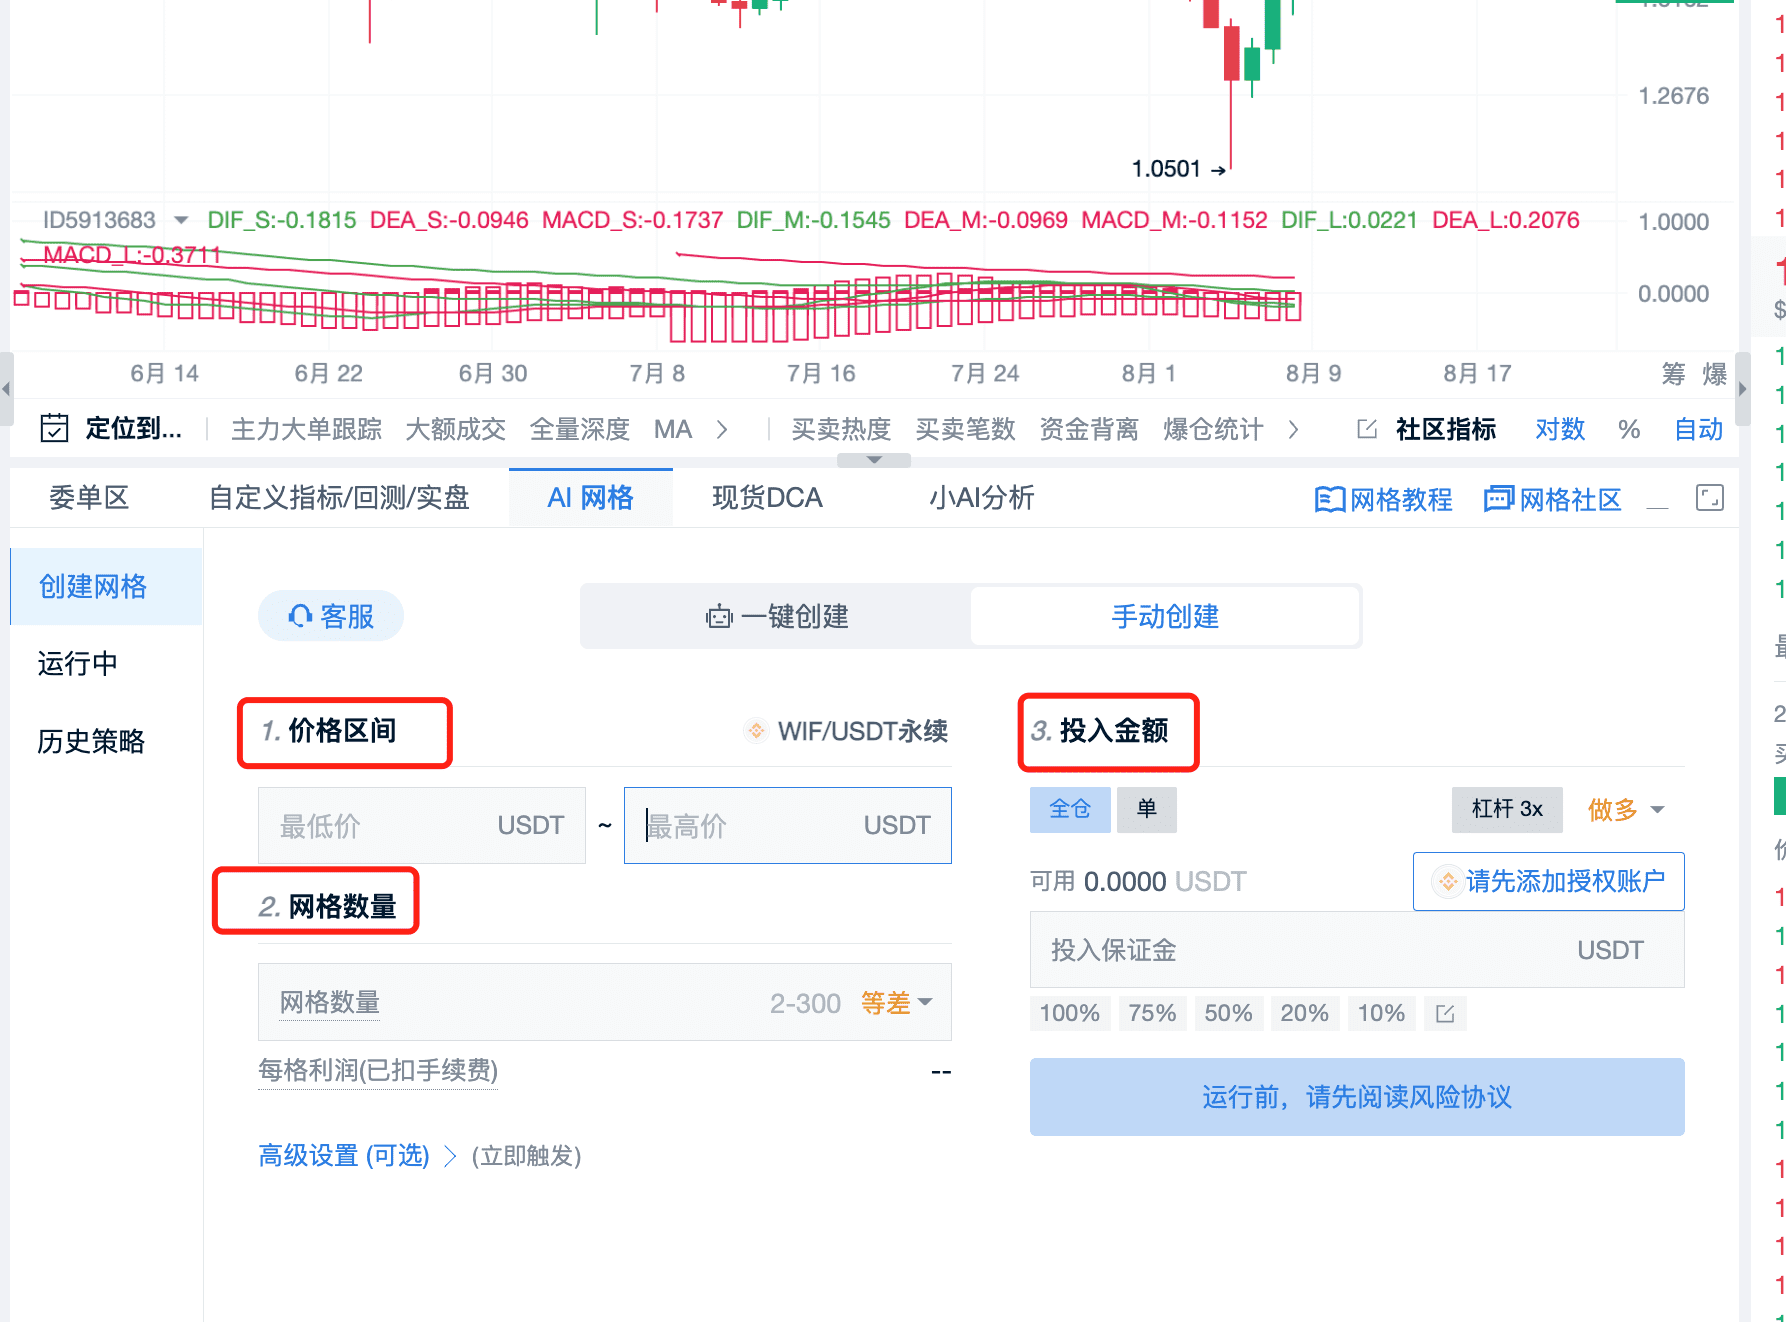Screen dimensions: 1786x1322
Task: Switch to the 委单区 tab
Action: tap(89, 498)
